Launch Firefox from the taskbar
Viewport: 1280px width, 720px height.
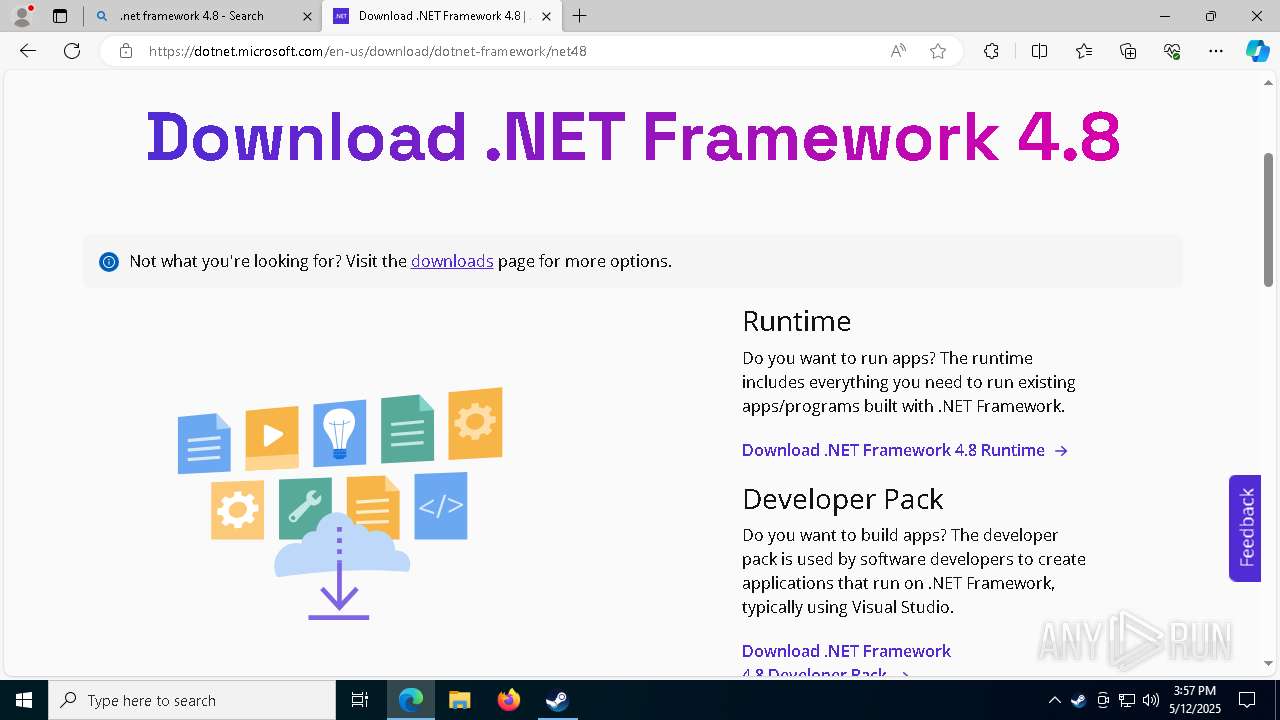(x=509, y=700)
